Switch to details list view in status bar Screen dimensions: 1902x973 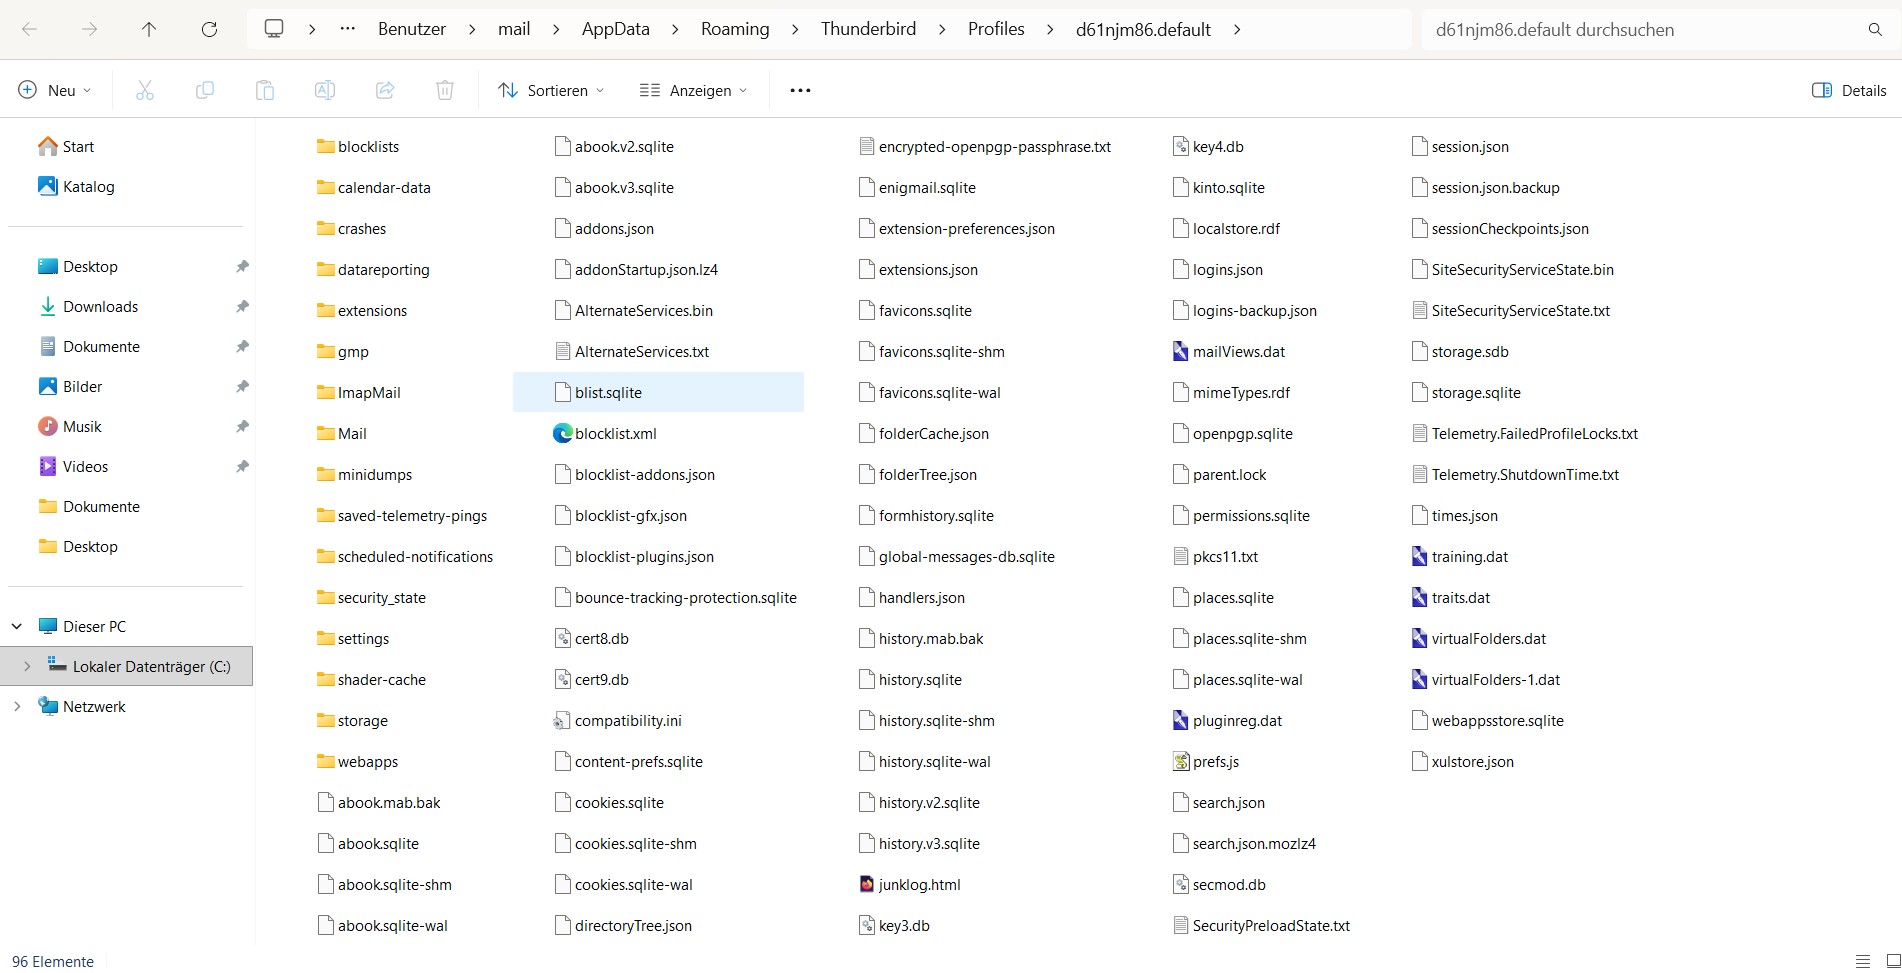1862,961
